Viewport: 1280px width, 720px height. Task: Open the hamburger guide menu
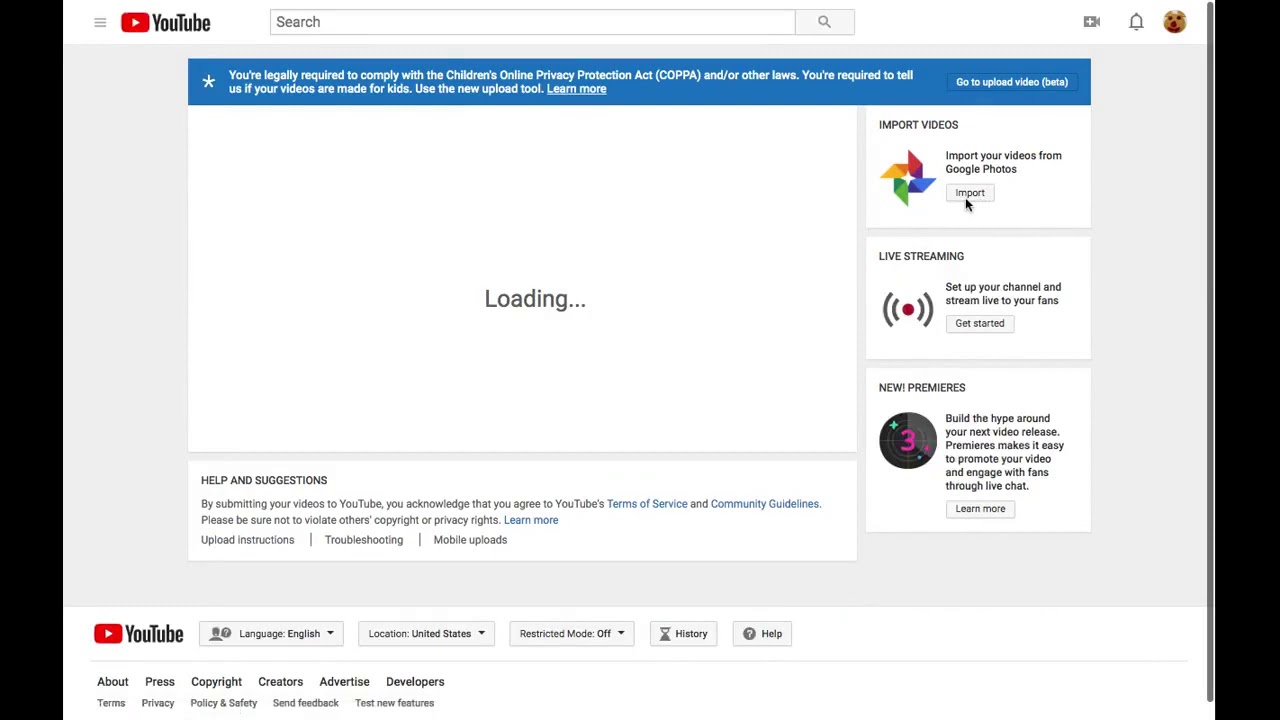(x=100, y=22)
